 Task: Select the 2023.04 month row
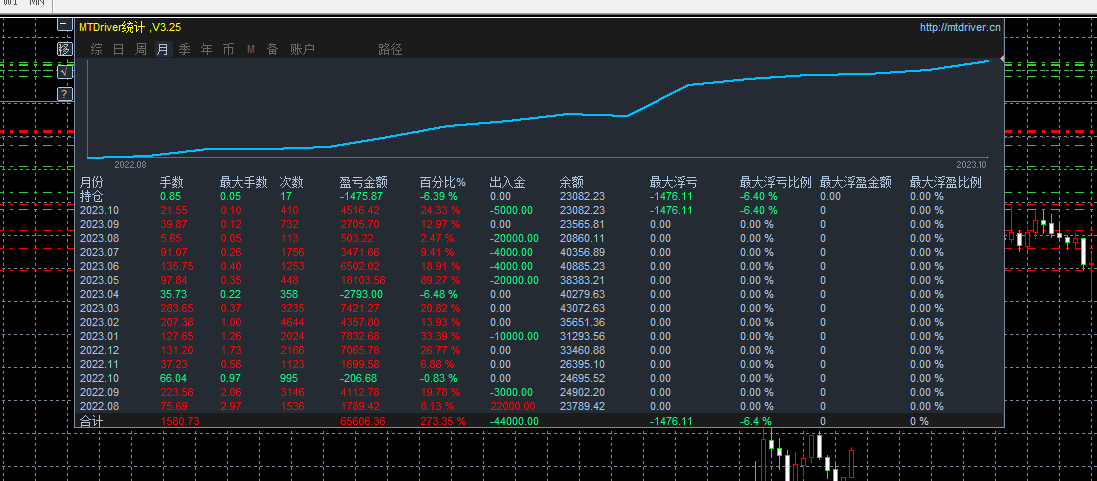pyautogui.click(x=539, y=294)
